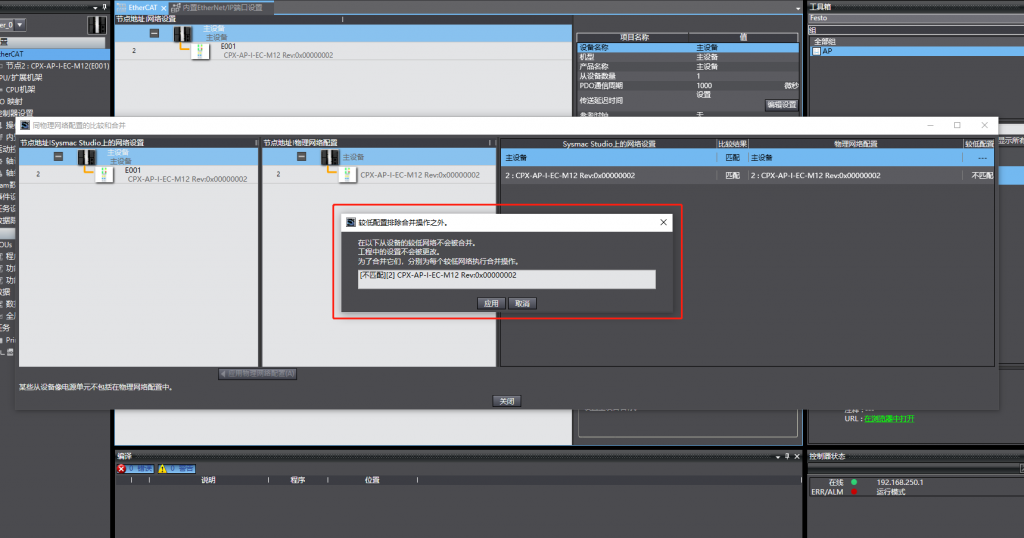Image resolution: width=1024 pixels, height=538 pixels.
Task: Click 不匹配 cell in lower configuration column
Action: 982,176
